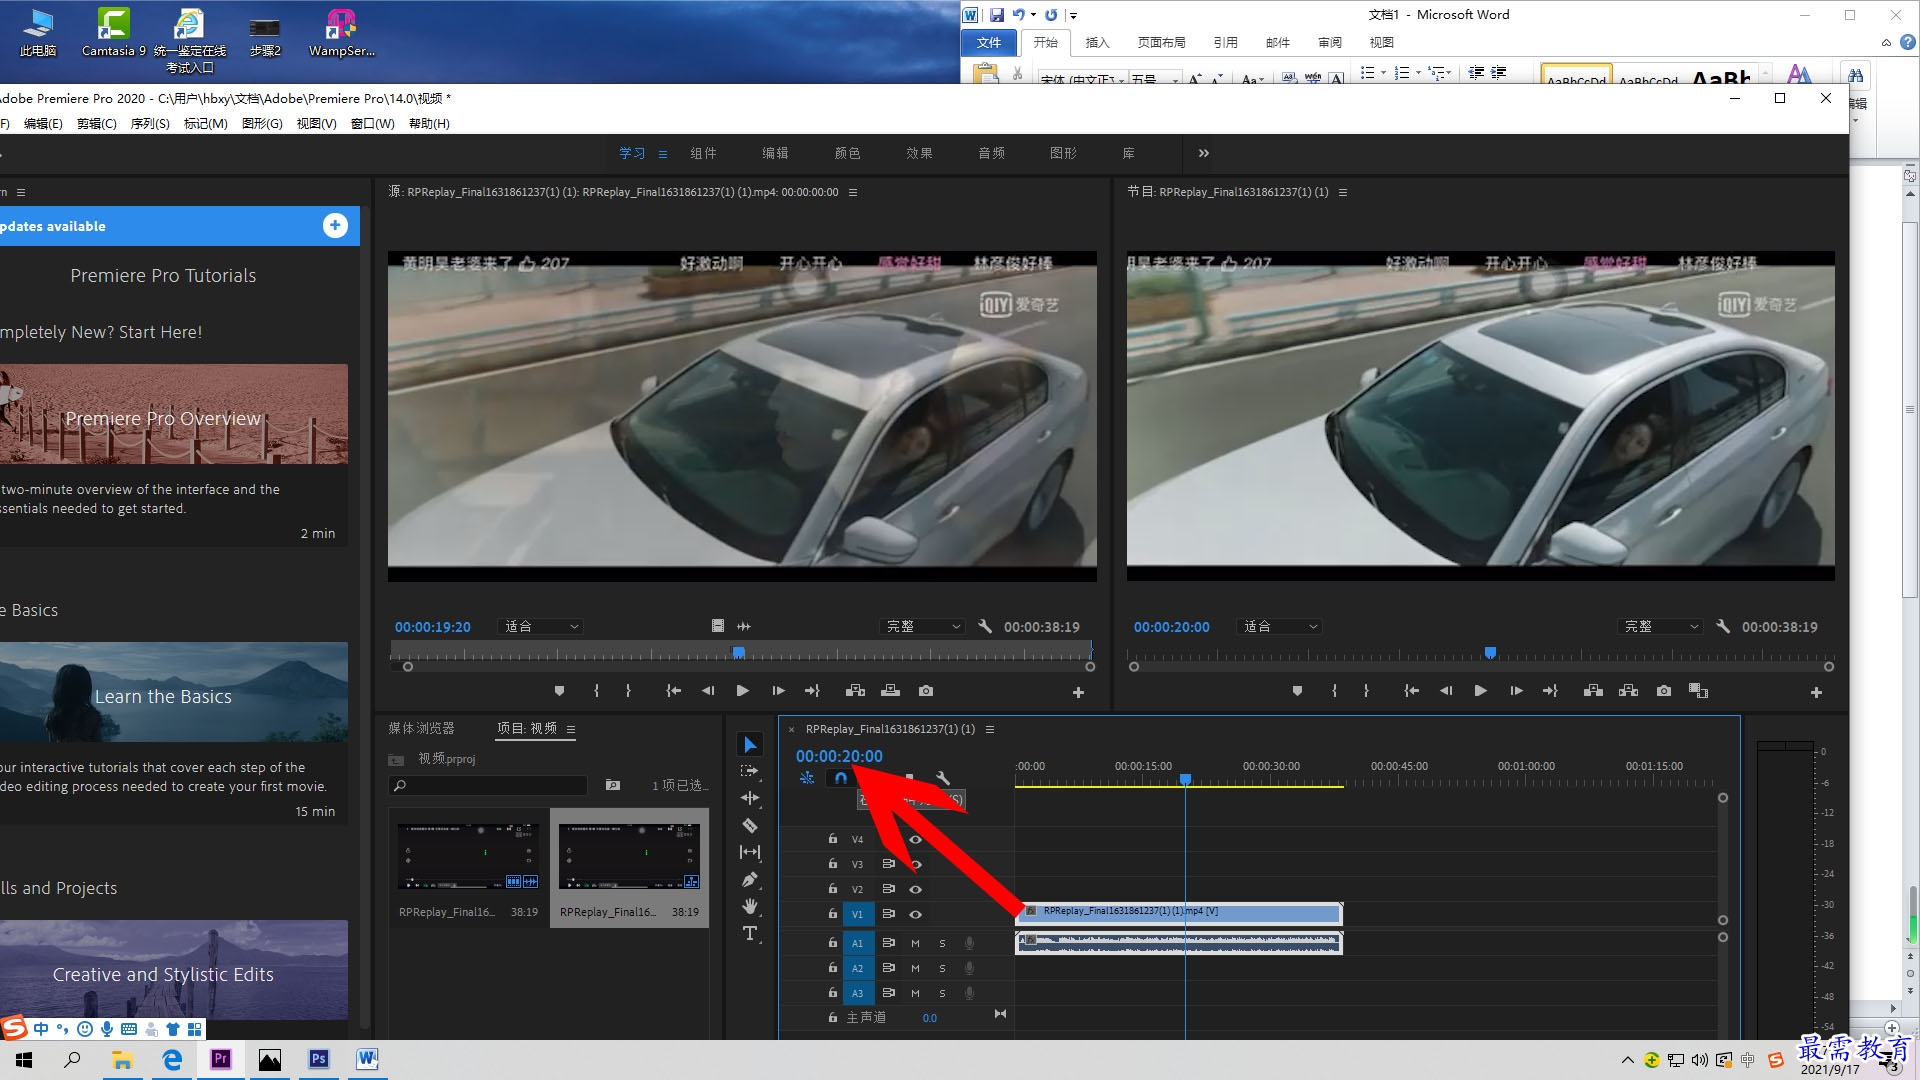Open Creative and Stylistic Edits tutorial
The height and width of the screenshot is (1080, 1920).
point(172,970)
